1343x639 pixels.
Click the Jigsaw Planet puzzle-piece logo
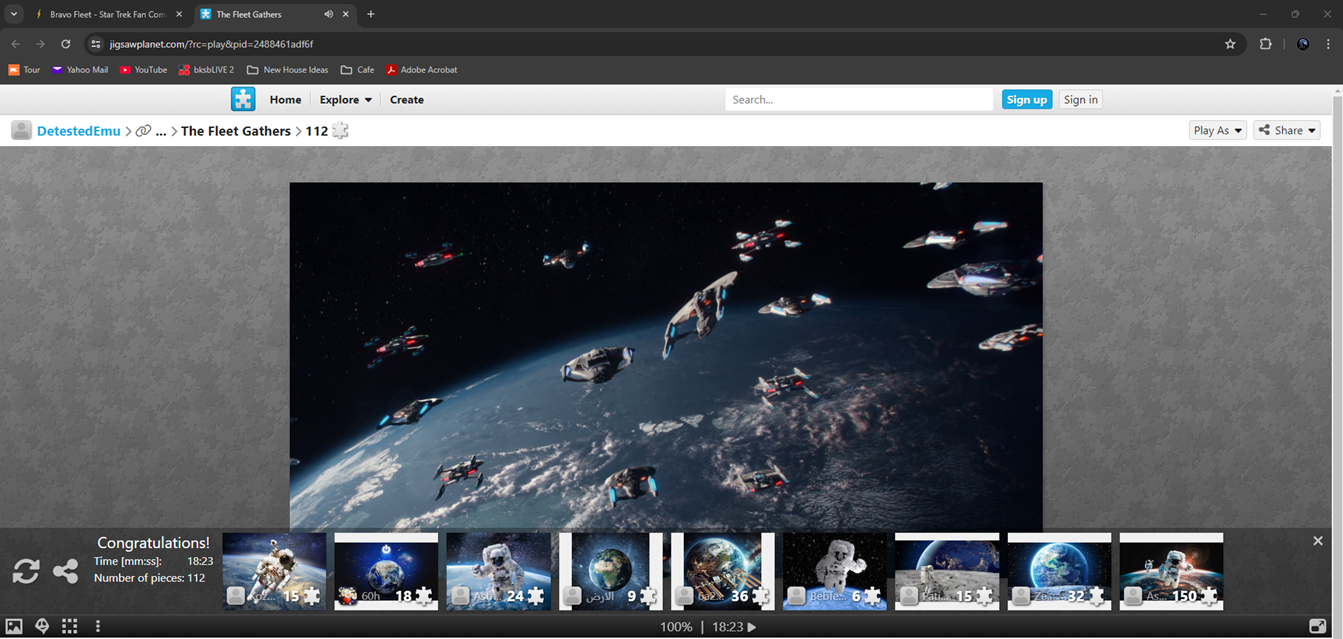click(x=243, y=99)
